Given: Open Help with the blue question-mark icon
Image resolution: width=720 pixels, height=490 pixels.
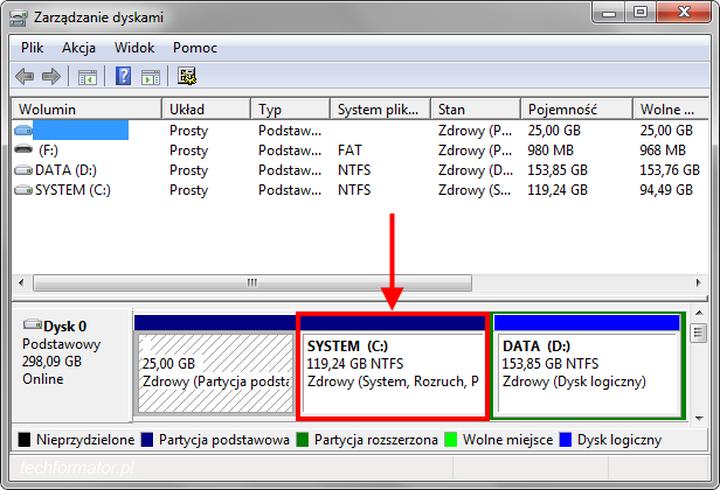Looking at the screenshot, I should click(x=123, y=76).
